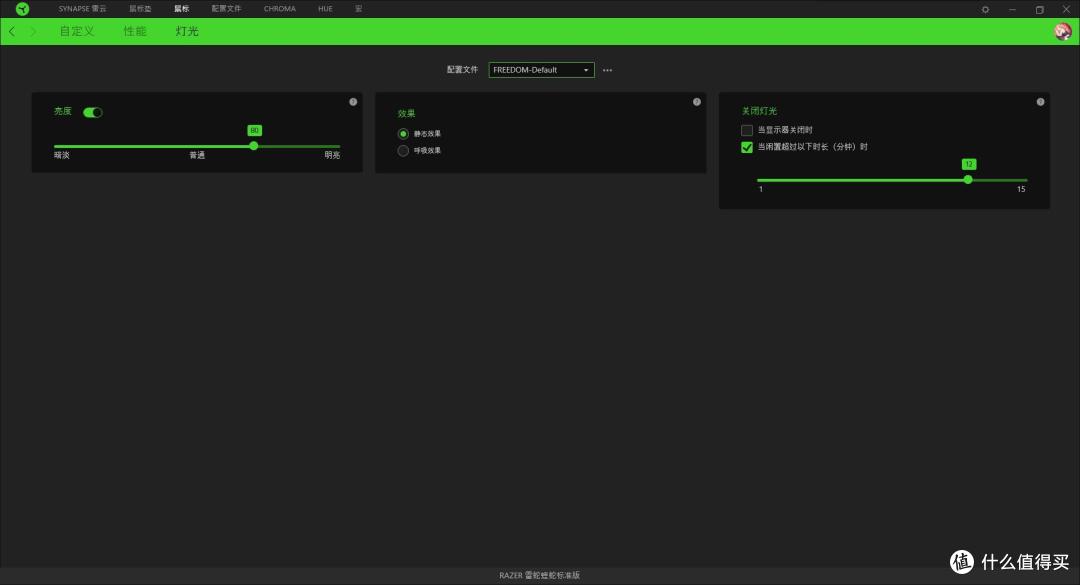Open help icon in 效果 panel

click(x=697, y=102)
